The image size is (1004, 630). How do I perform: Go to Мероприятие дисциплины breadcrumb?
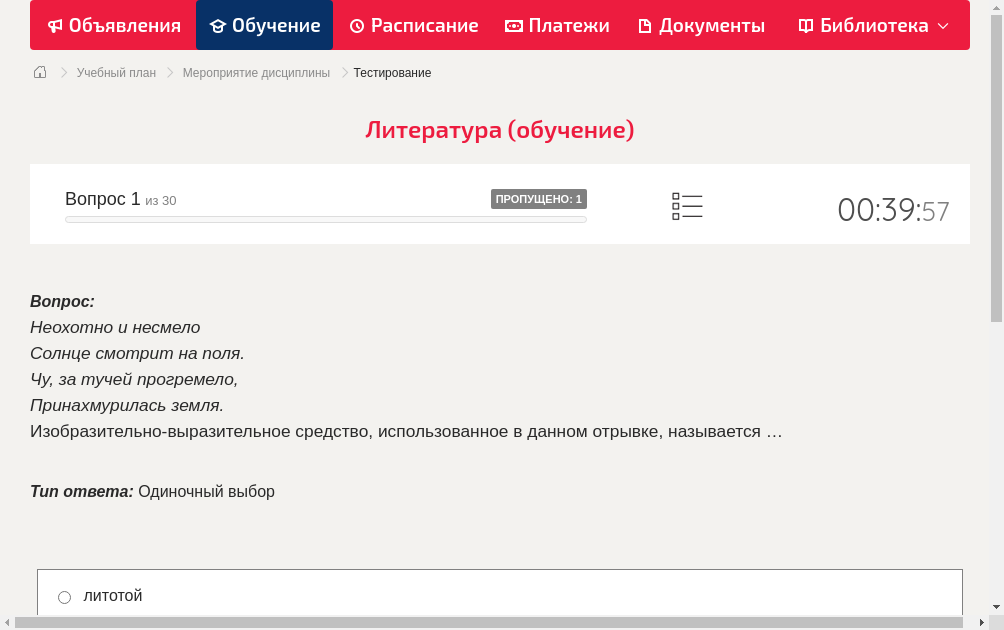pos(256,73)
